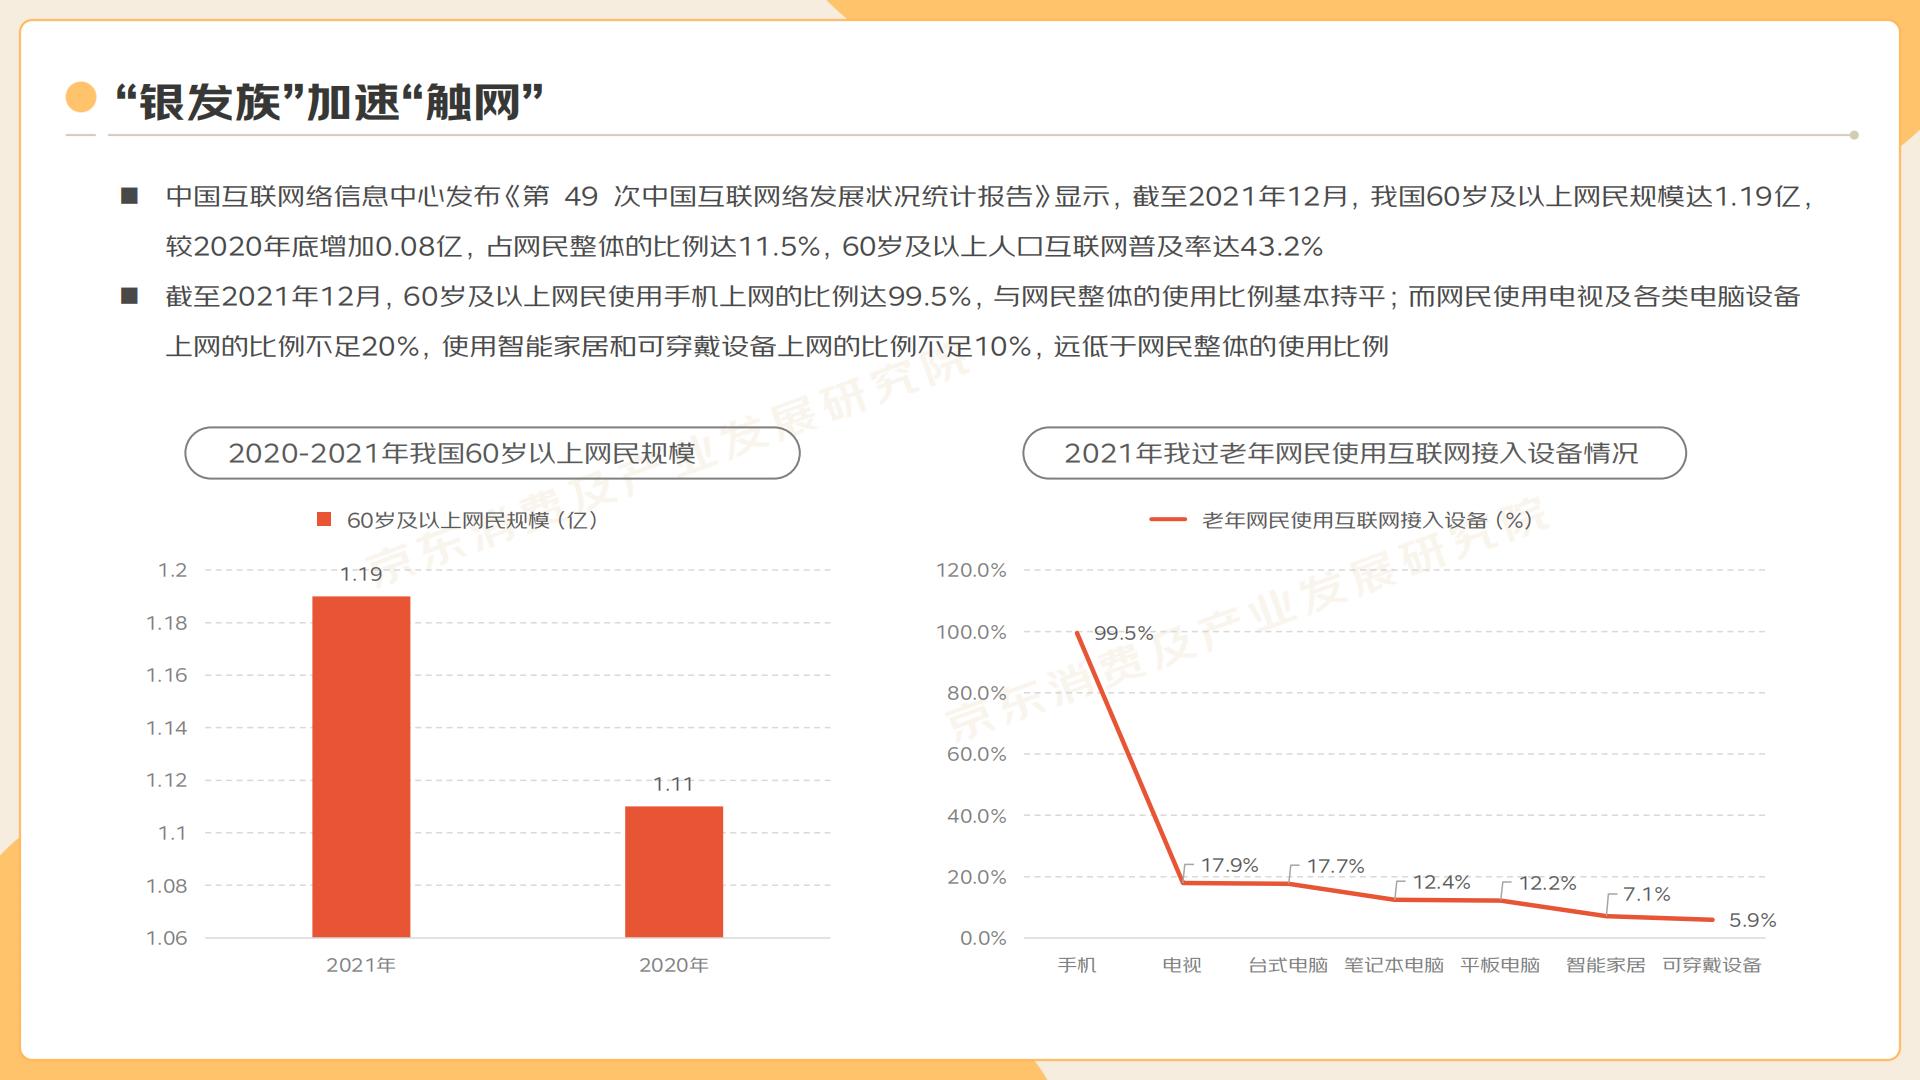Click the 可穿戴设备 axis category label
The width and height of the screenshot is (1920, 1080).
click(1711, 965)
